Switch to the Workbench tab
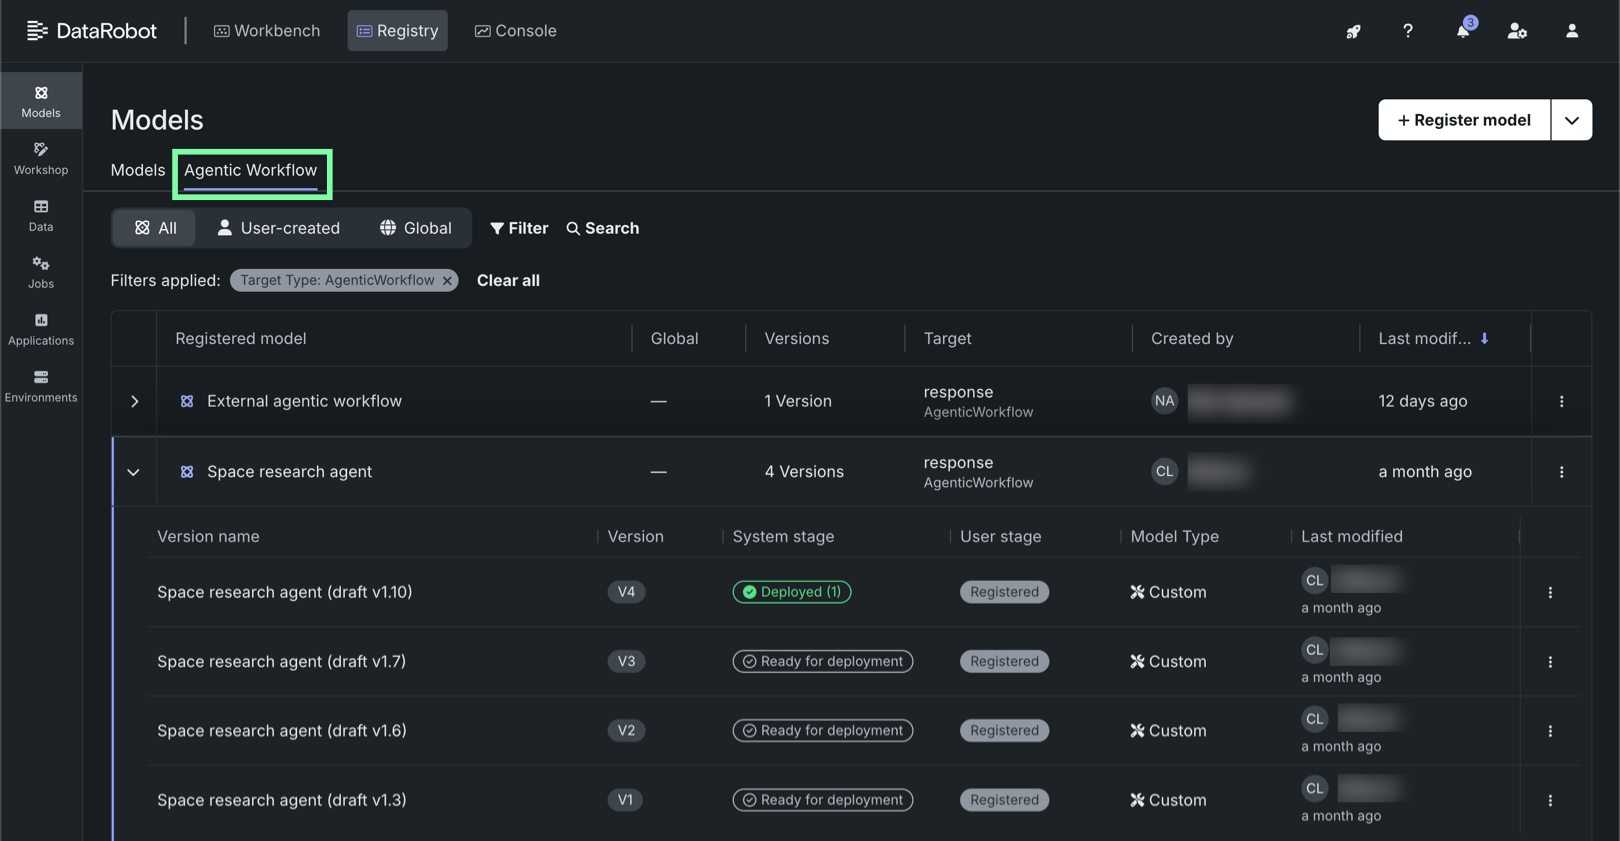The image size is (1620, 841). 267,31
